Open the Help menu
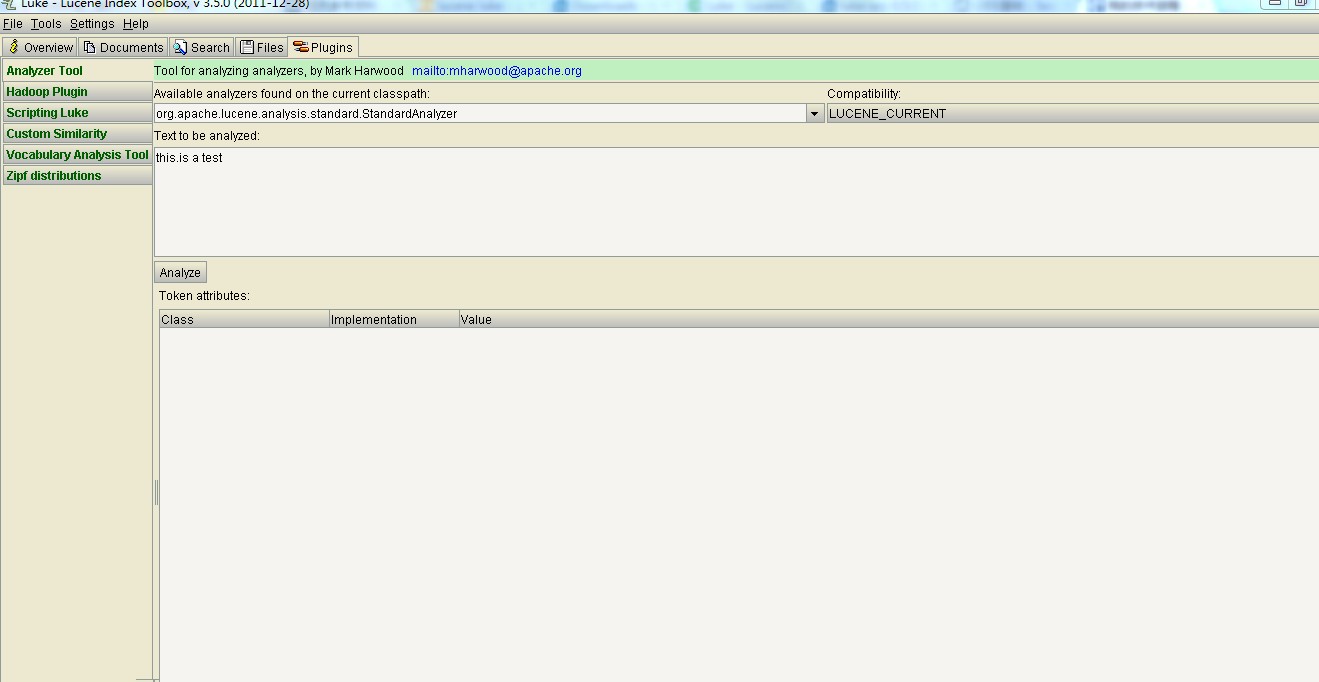 136,23
